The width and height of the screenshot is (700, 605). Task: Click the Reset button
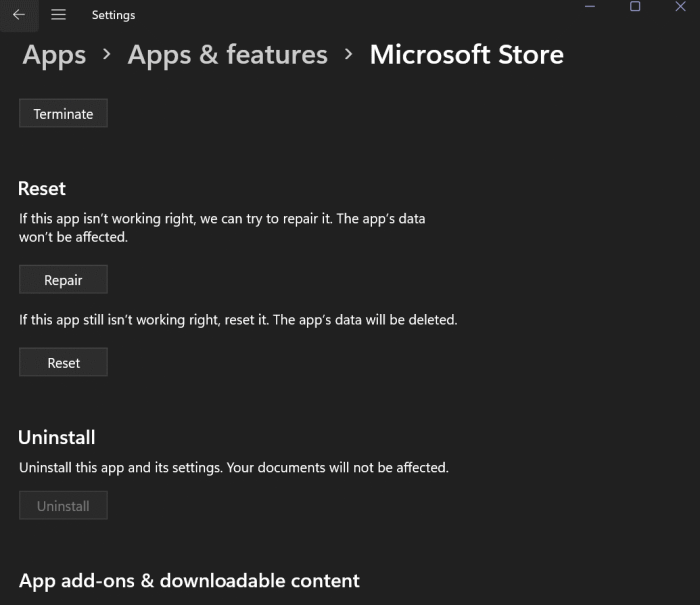point(63,362)
